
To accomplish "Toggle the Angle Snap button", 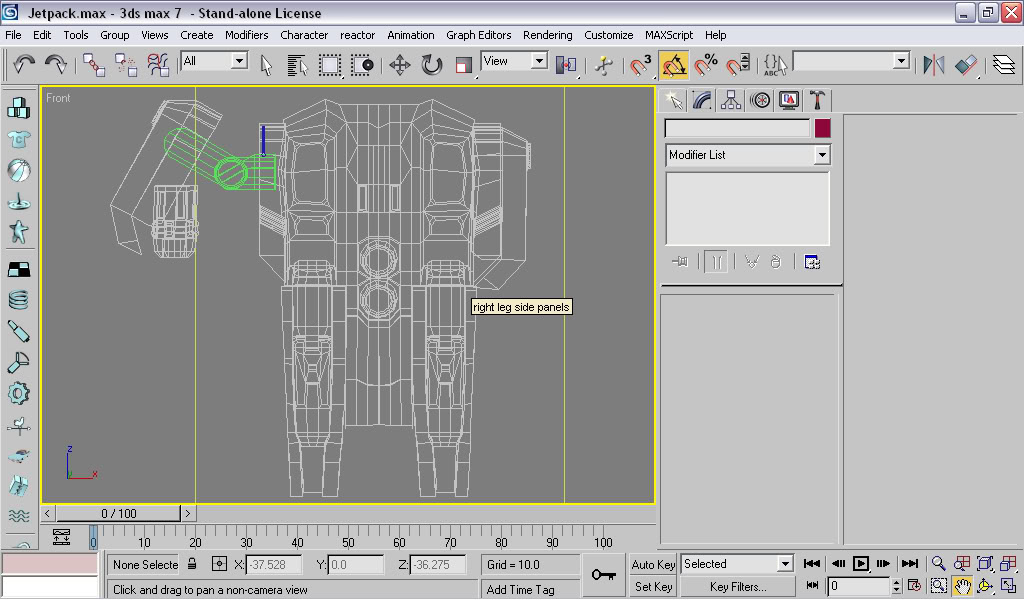I will pyautogui.click(x=673, y=65).
